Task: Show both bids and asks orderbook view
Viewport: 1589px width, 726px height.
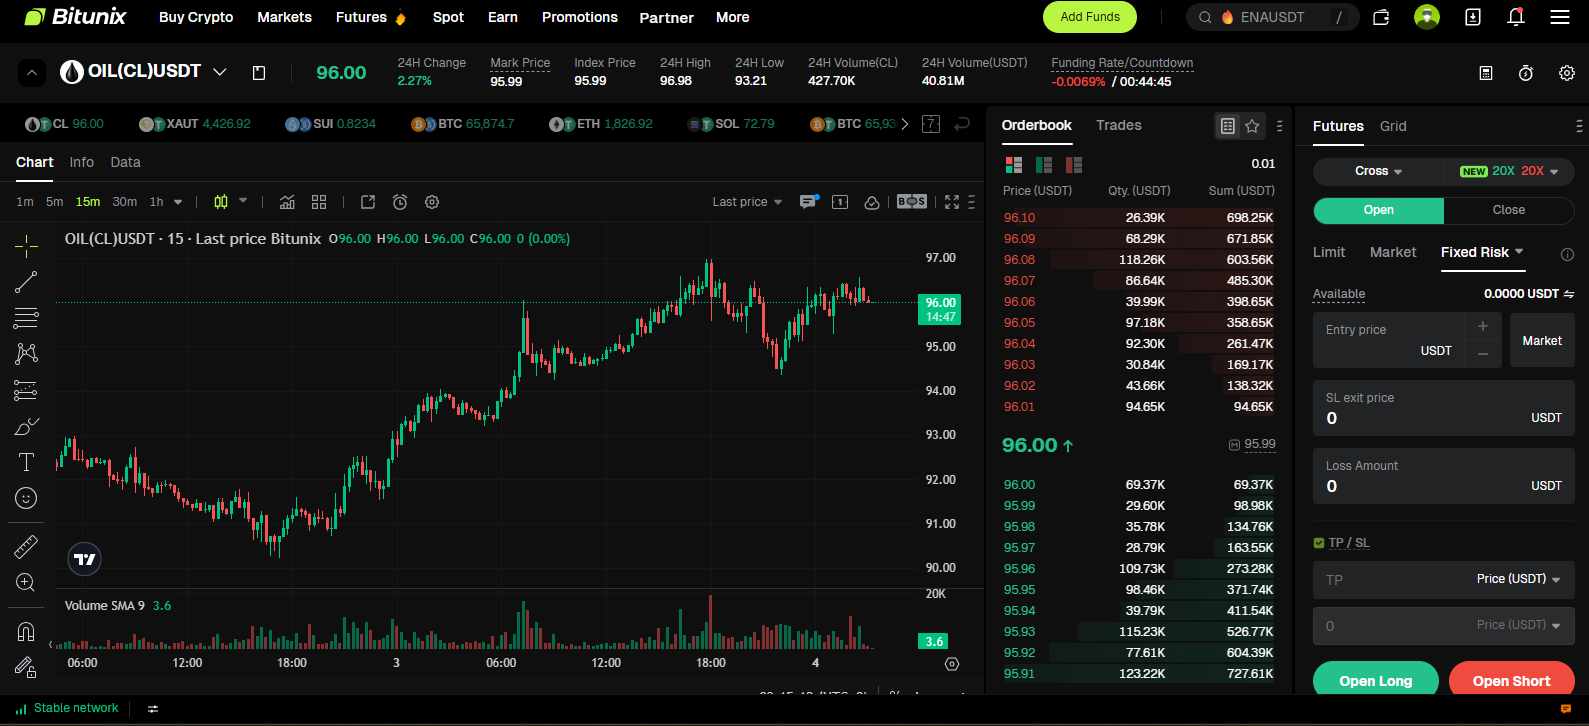Action: point(1013,164)
